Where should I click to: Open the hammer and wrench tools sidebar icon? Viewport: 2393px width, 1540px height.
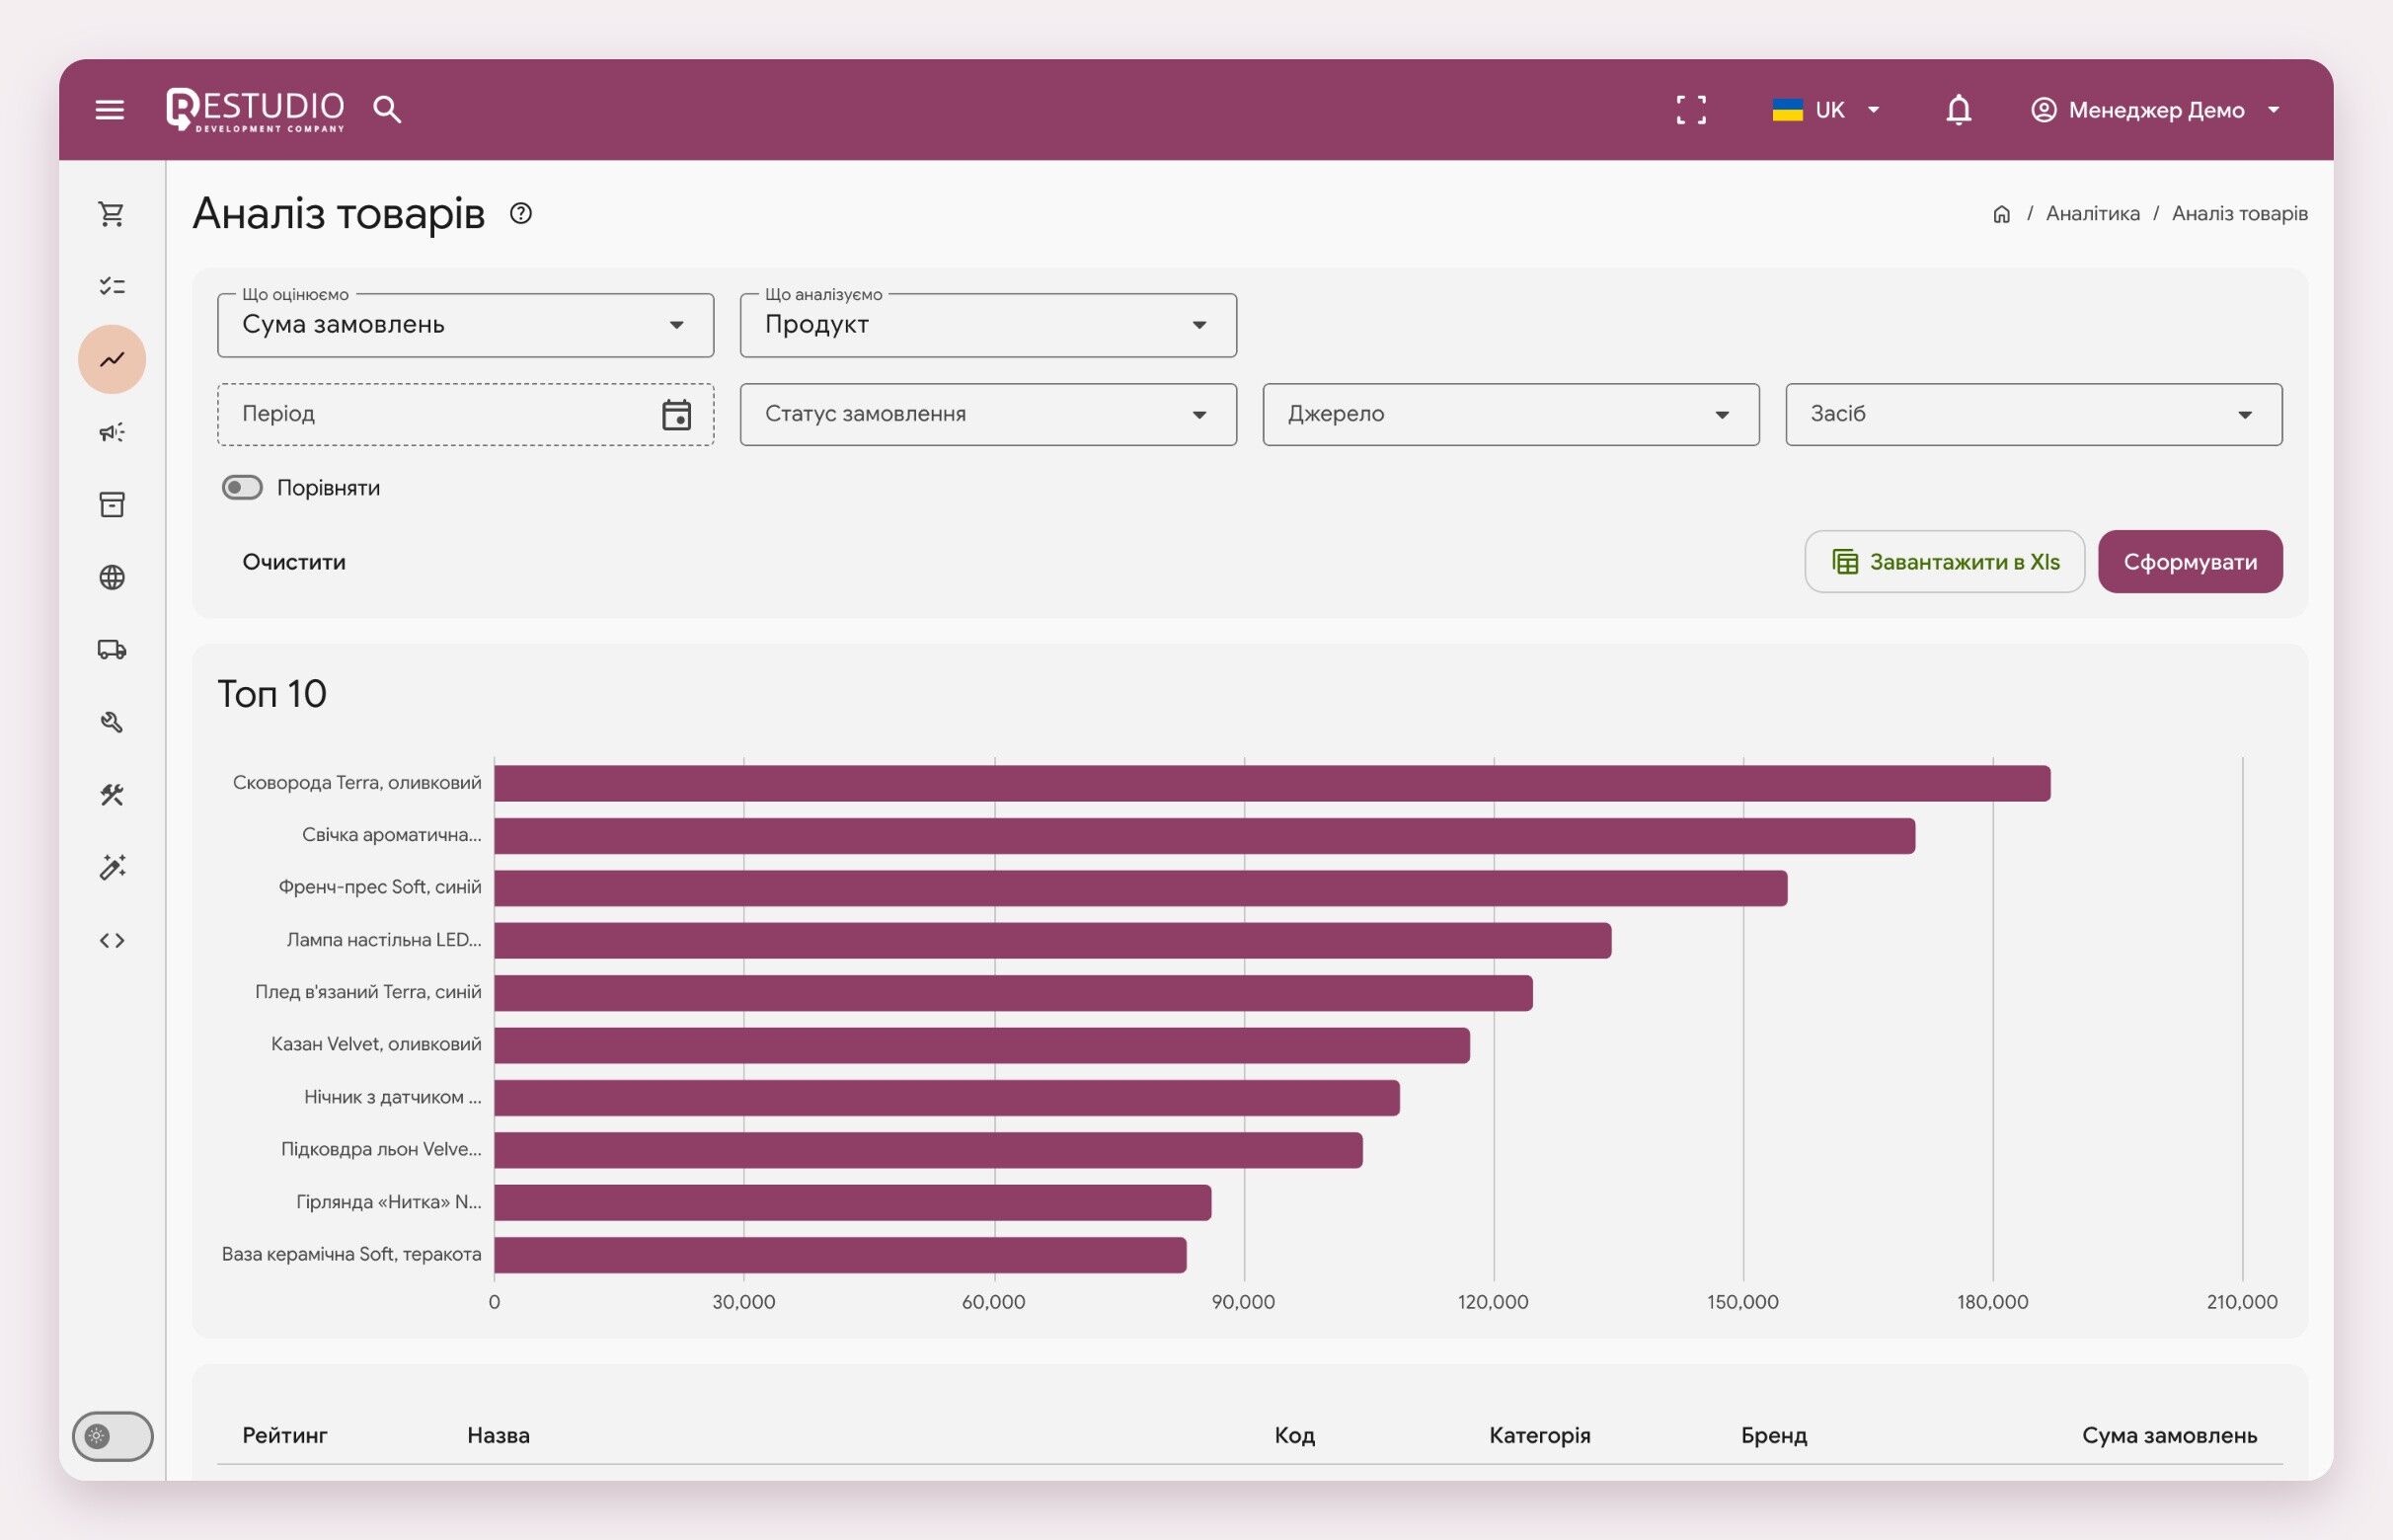coord(112,795)
